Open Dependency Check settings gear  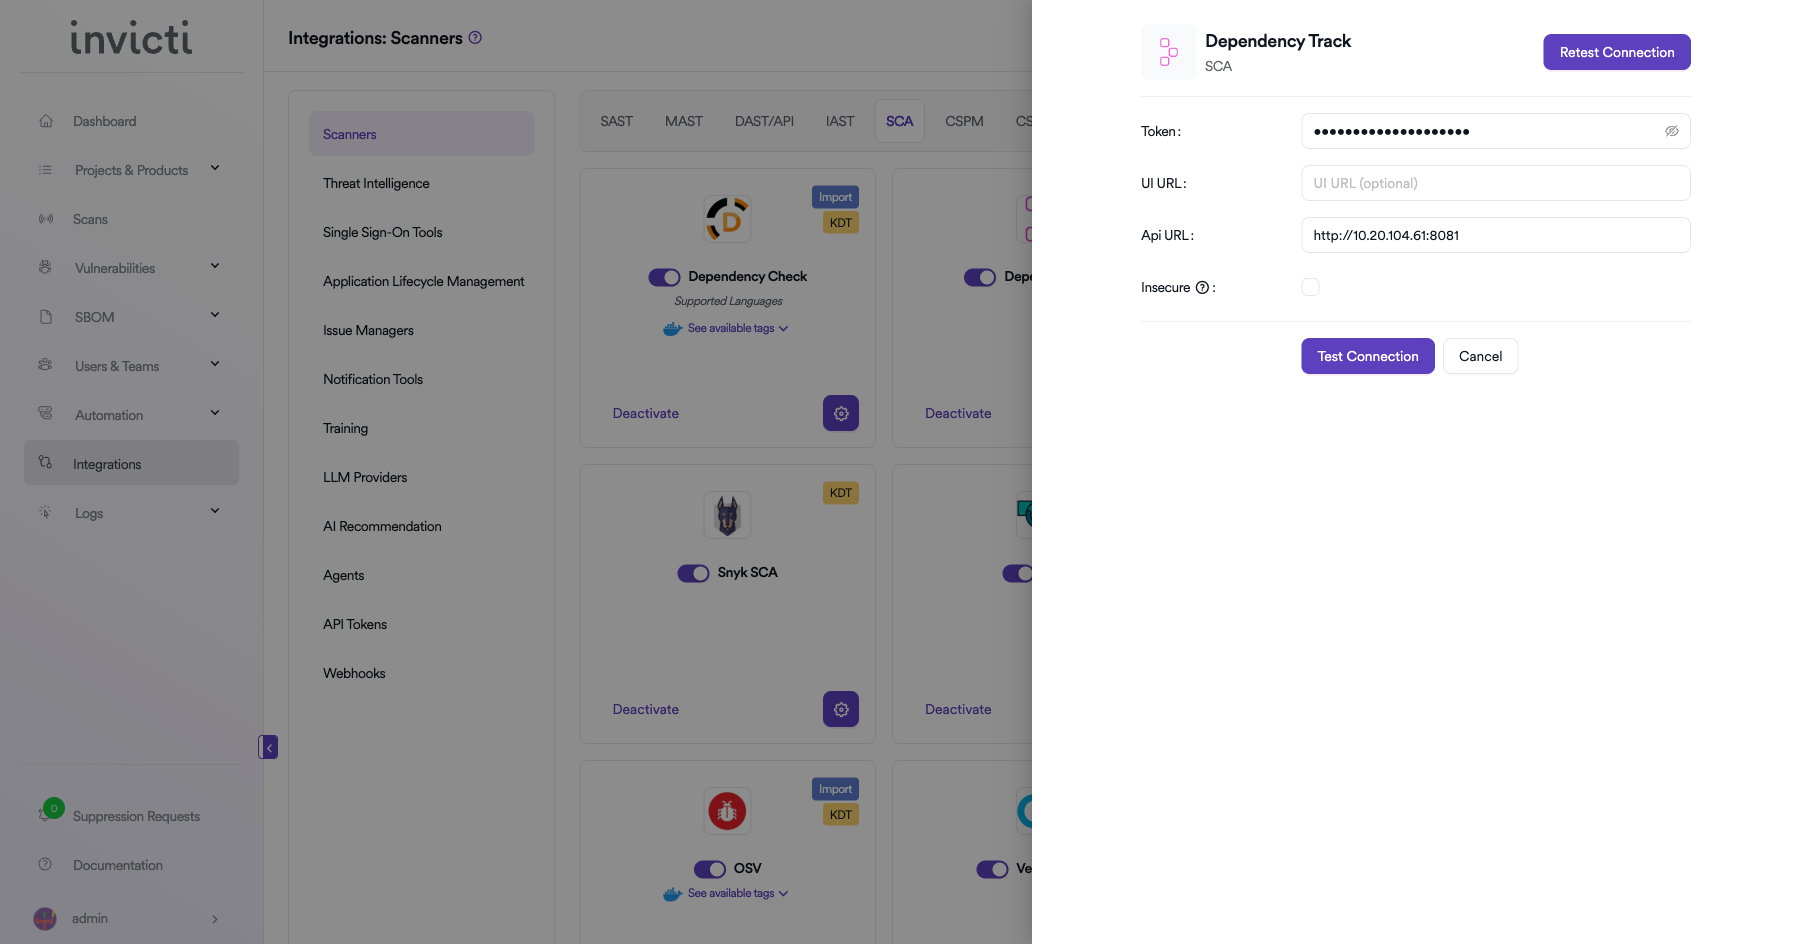coord(840,413)
